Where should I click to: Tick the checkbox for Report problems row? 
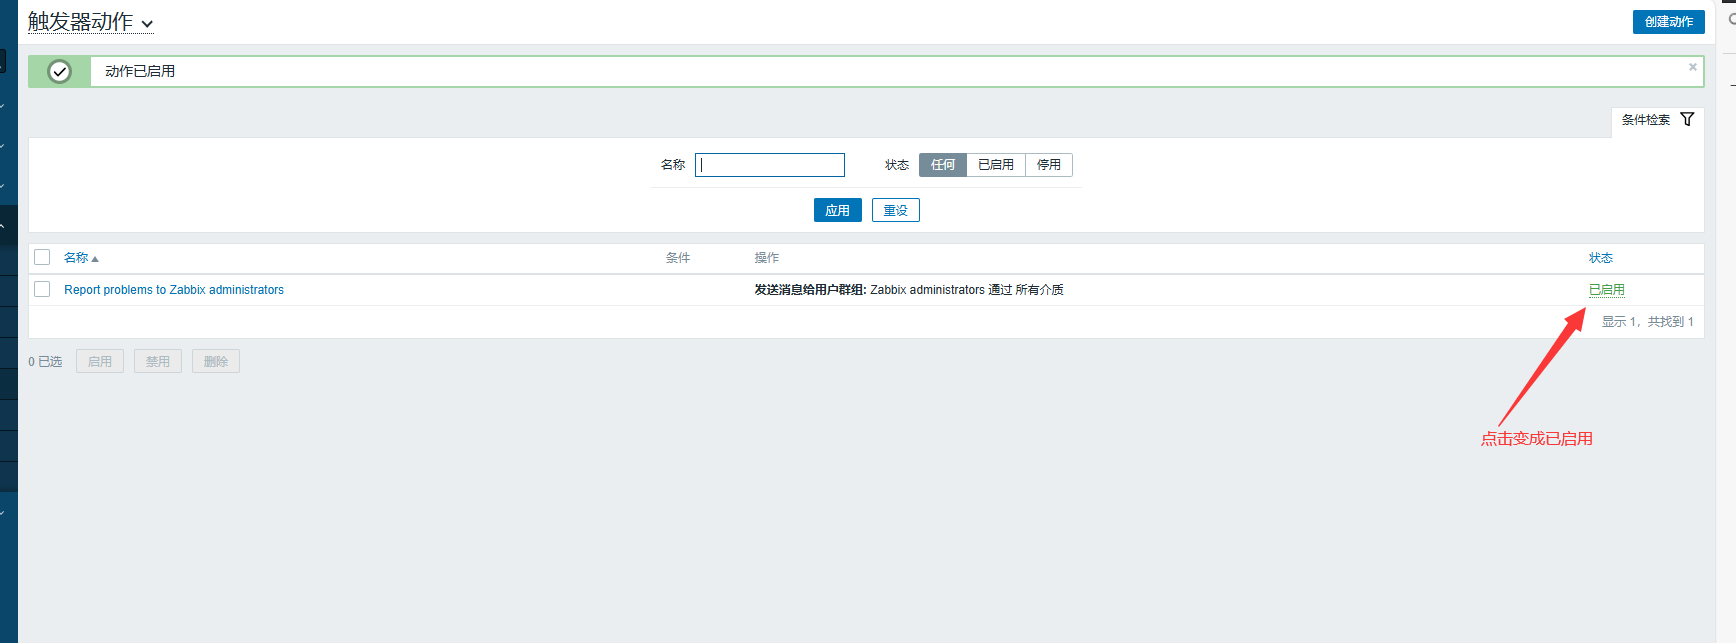coord(42,289)
